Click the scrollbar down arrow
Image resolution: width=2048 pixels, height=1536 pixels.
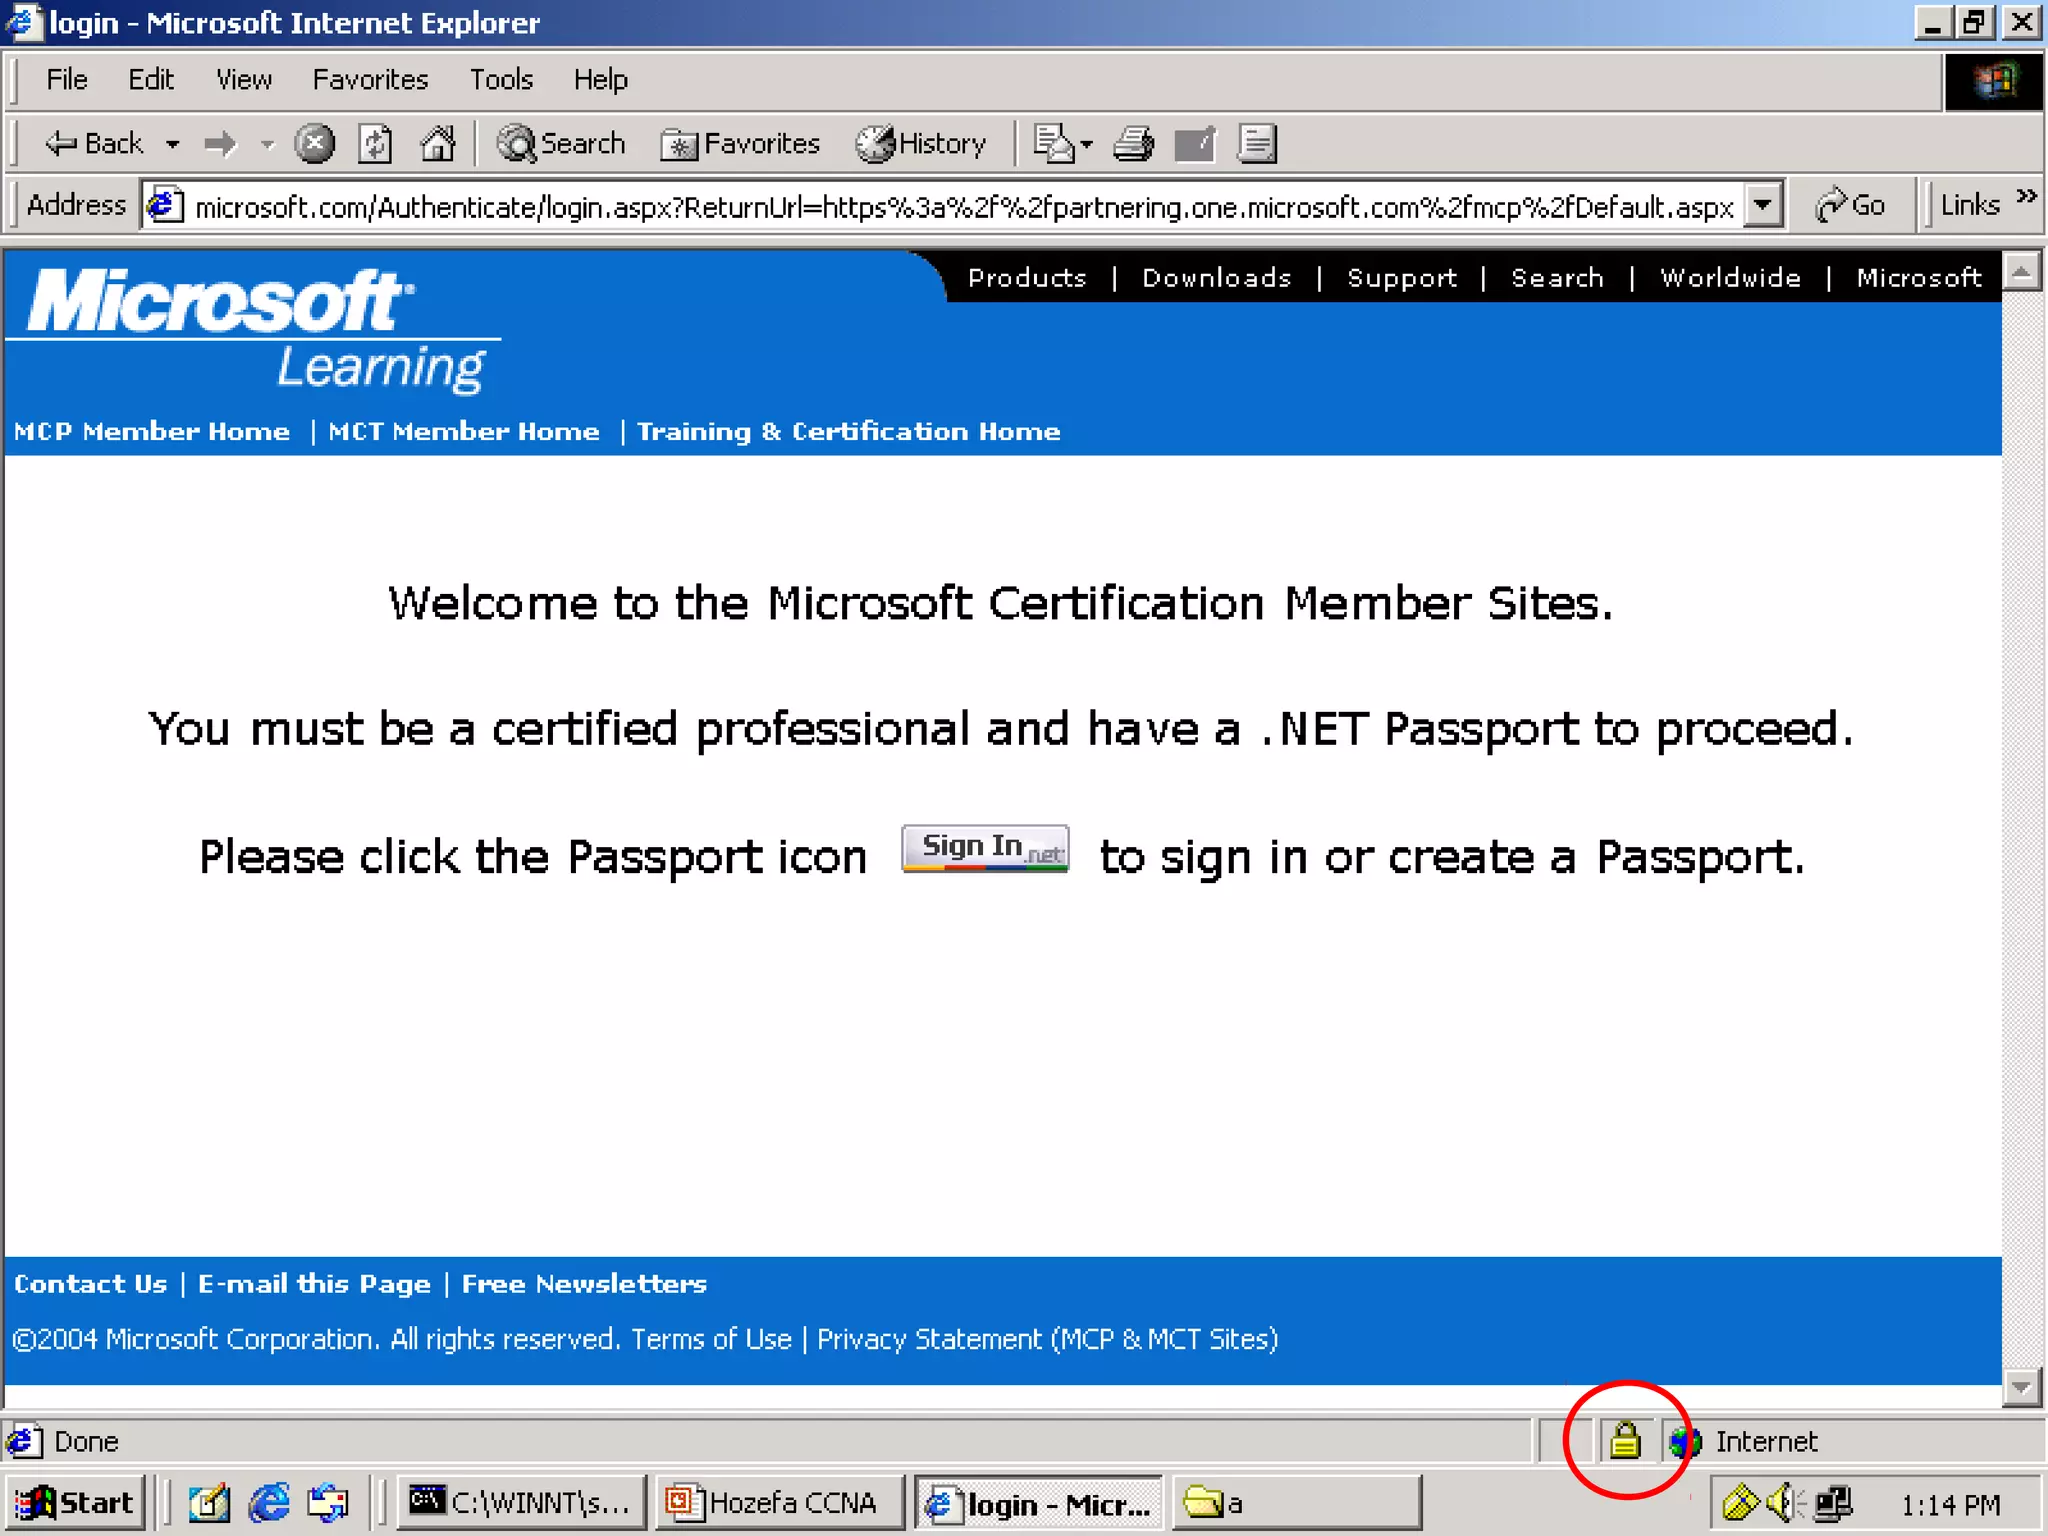(2023, 1387)
